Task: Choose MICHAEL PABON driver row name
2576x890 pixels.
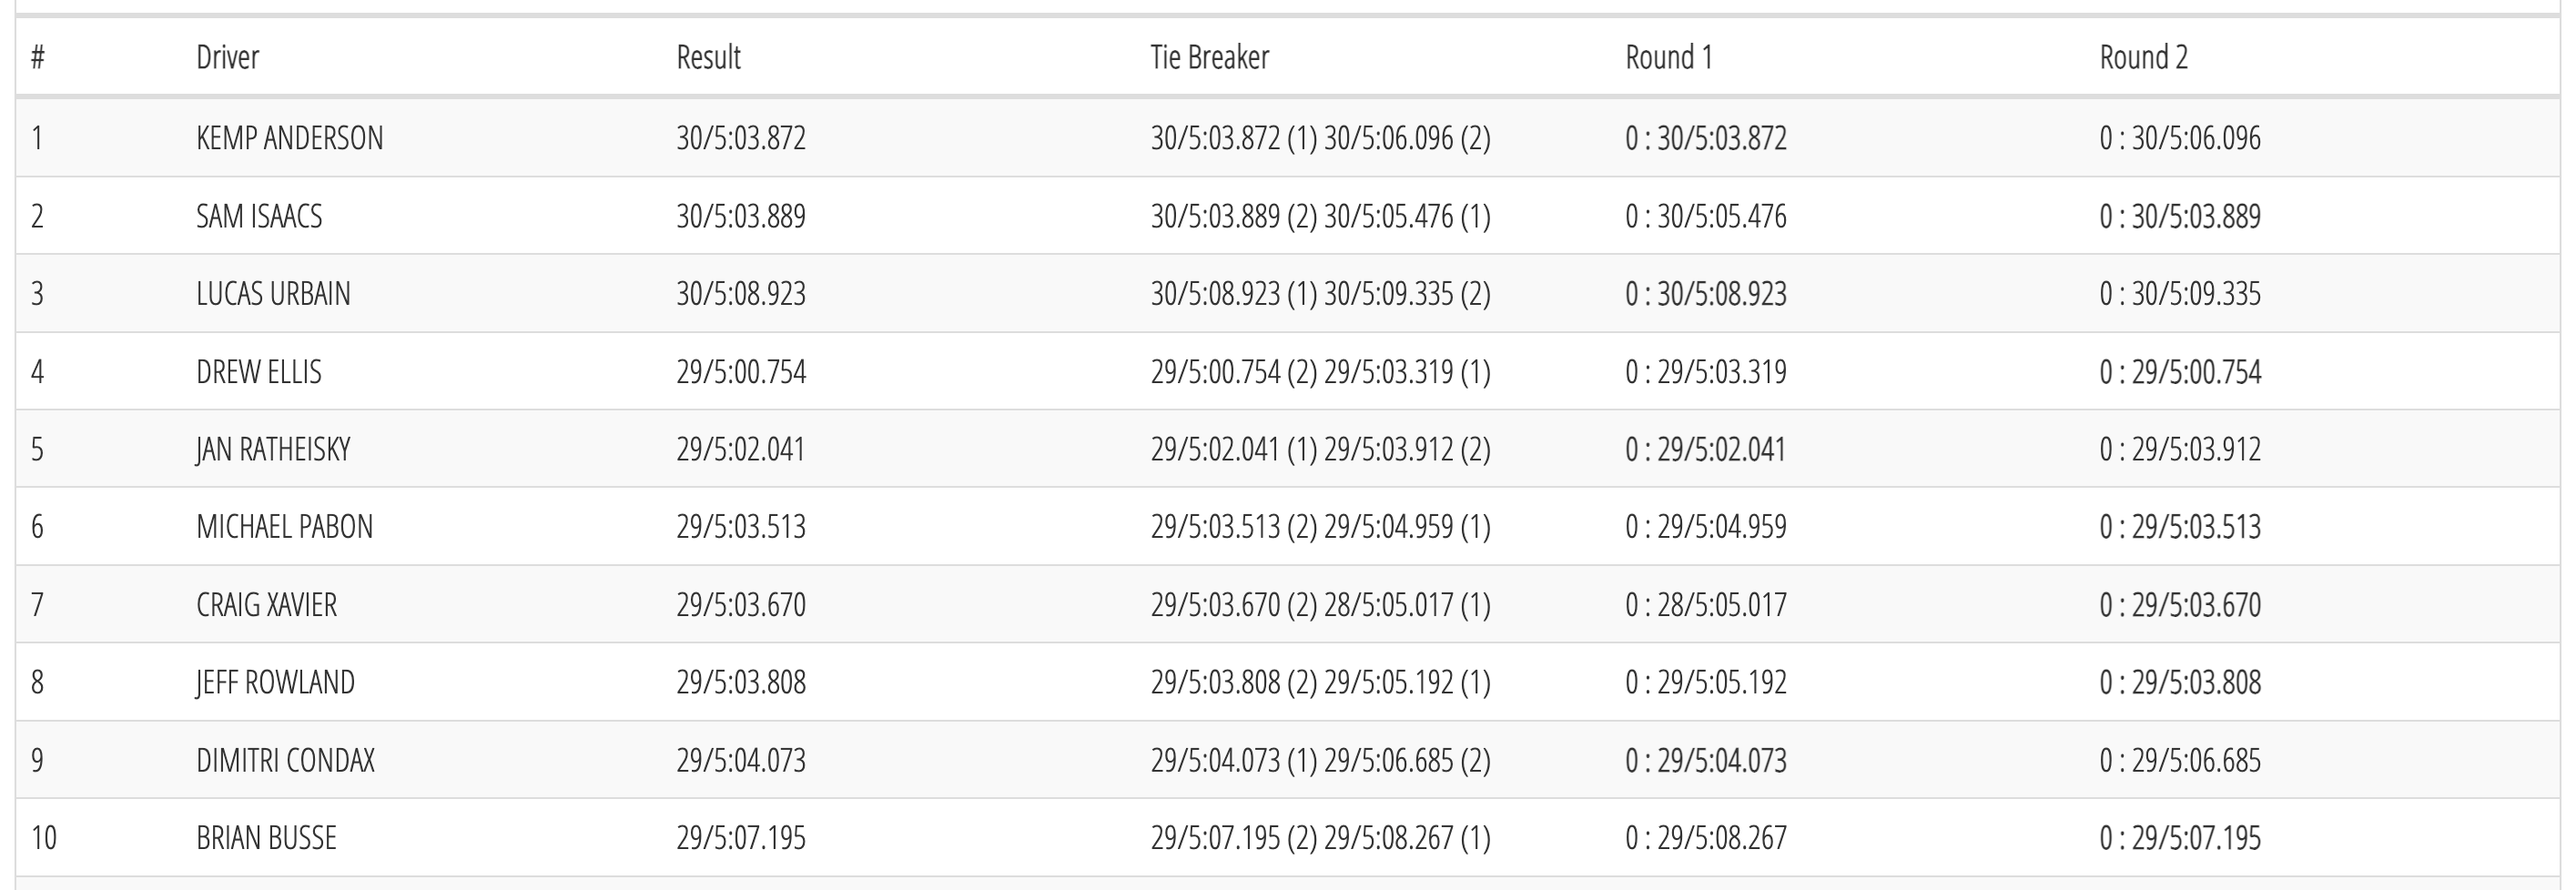Action: pos(284,527)
